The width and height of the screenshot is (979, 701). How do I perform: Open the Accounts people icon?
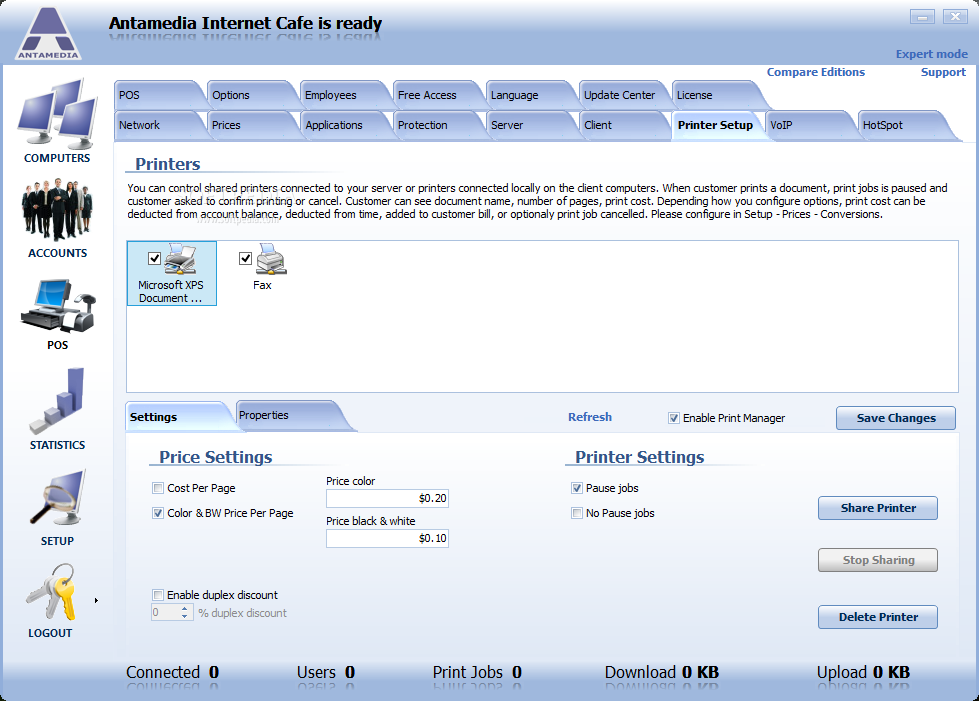click(57, 209)
